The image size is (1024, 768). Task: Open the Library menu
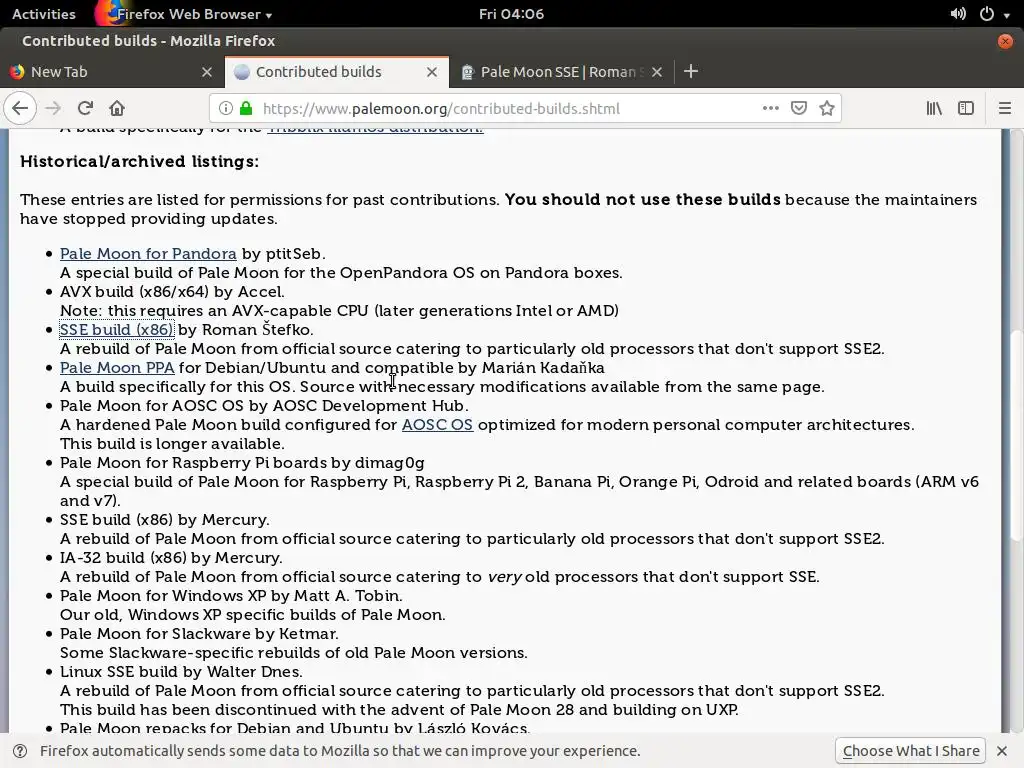tap(934, 108)
